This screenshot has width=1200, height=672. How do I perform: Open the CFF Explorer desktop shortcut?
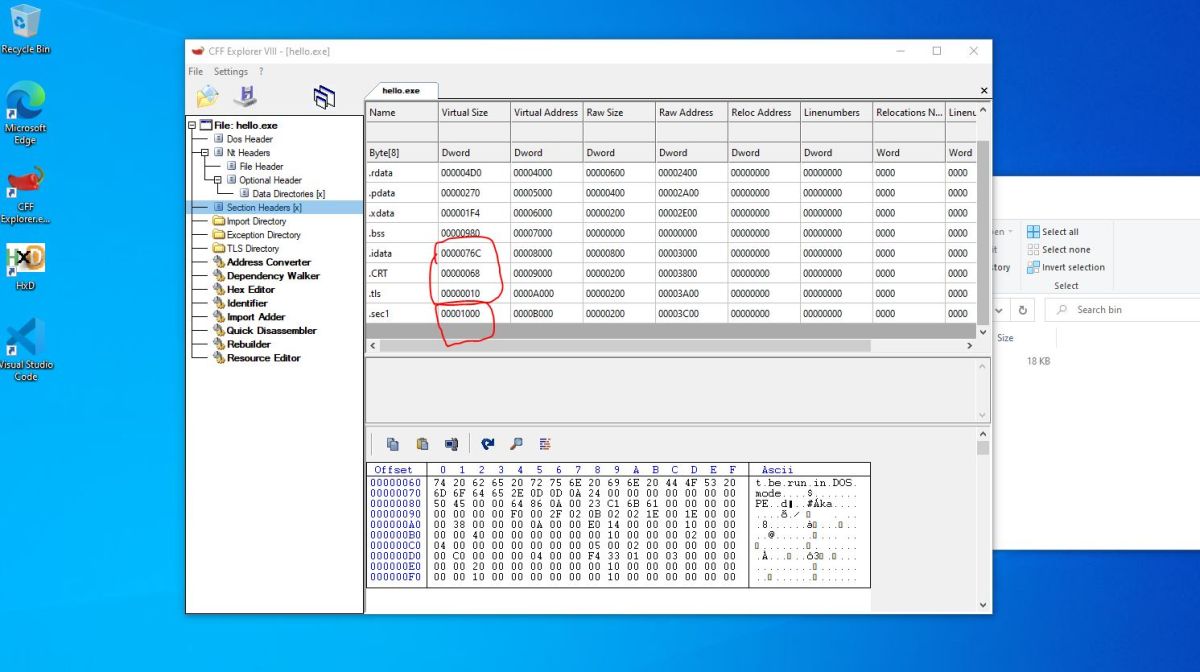click(25, 195)
